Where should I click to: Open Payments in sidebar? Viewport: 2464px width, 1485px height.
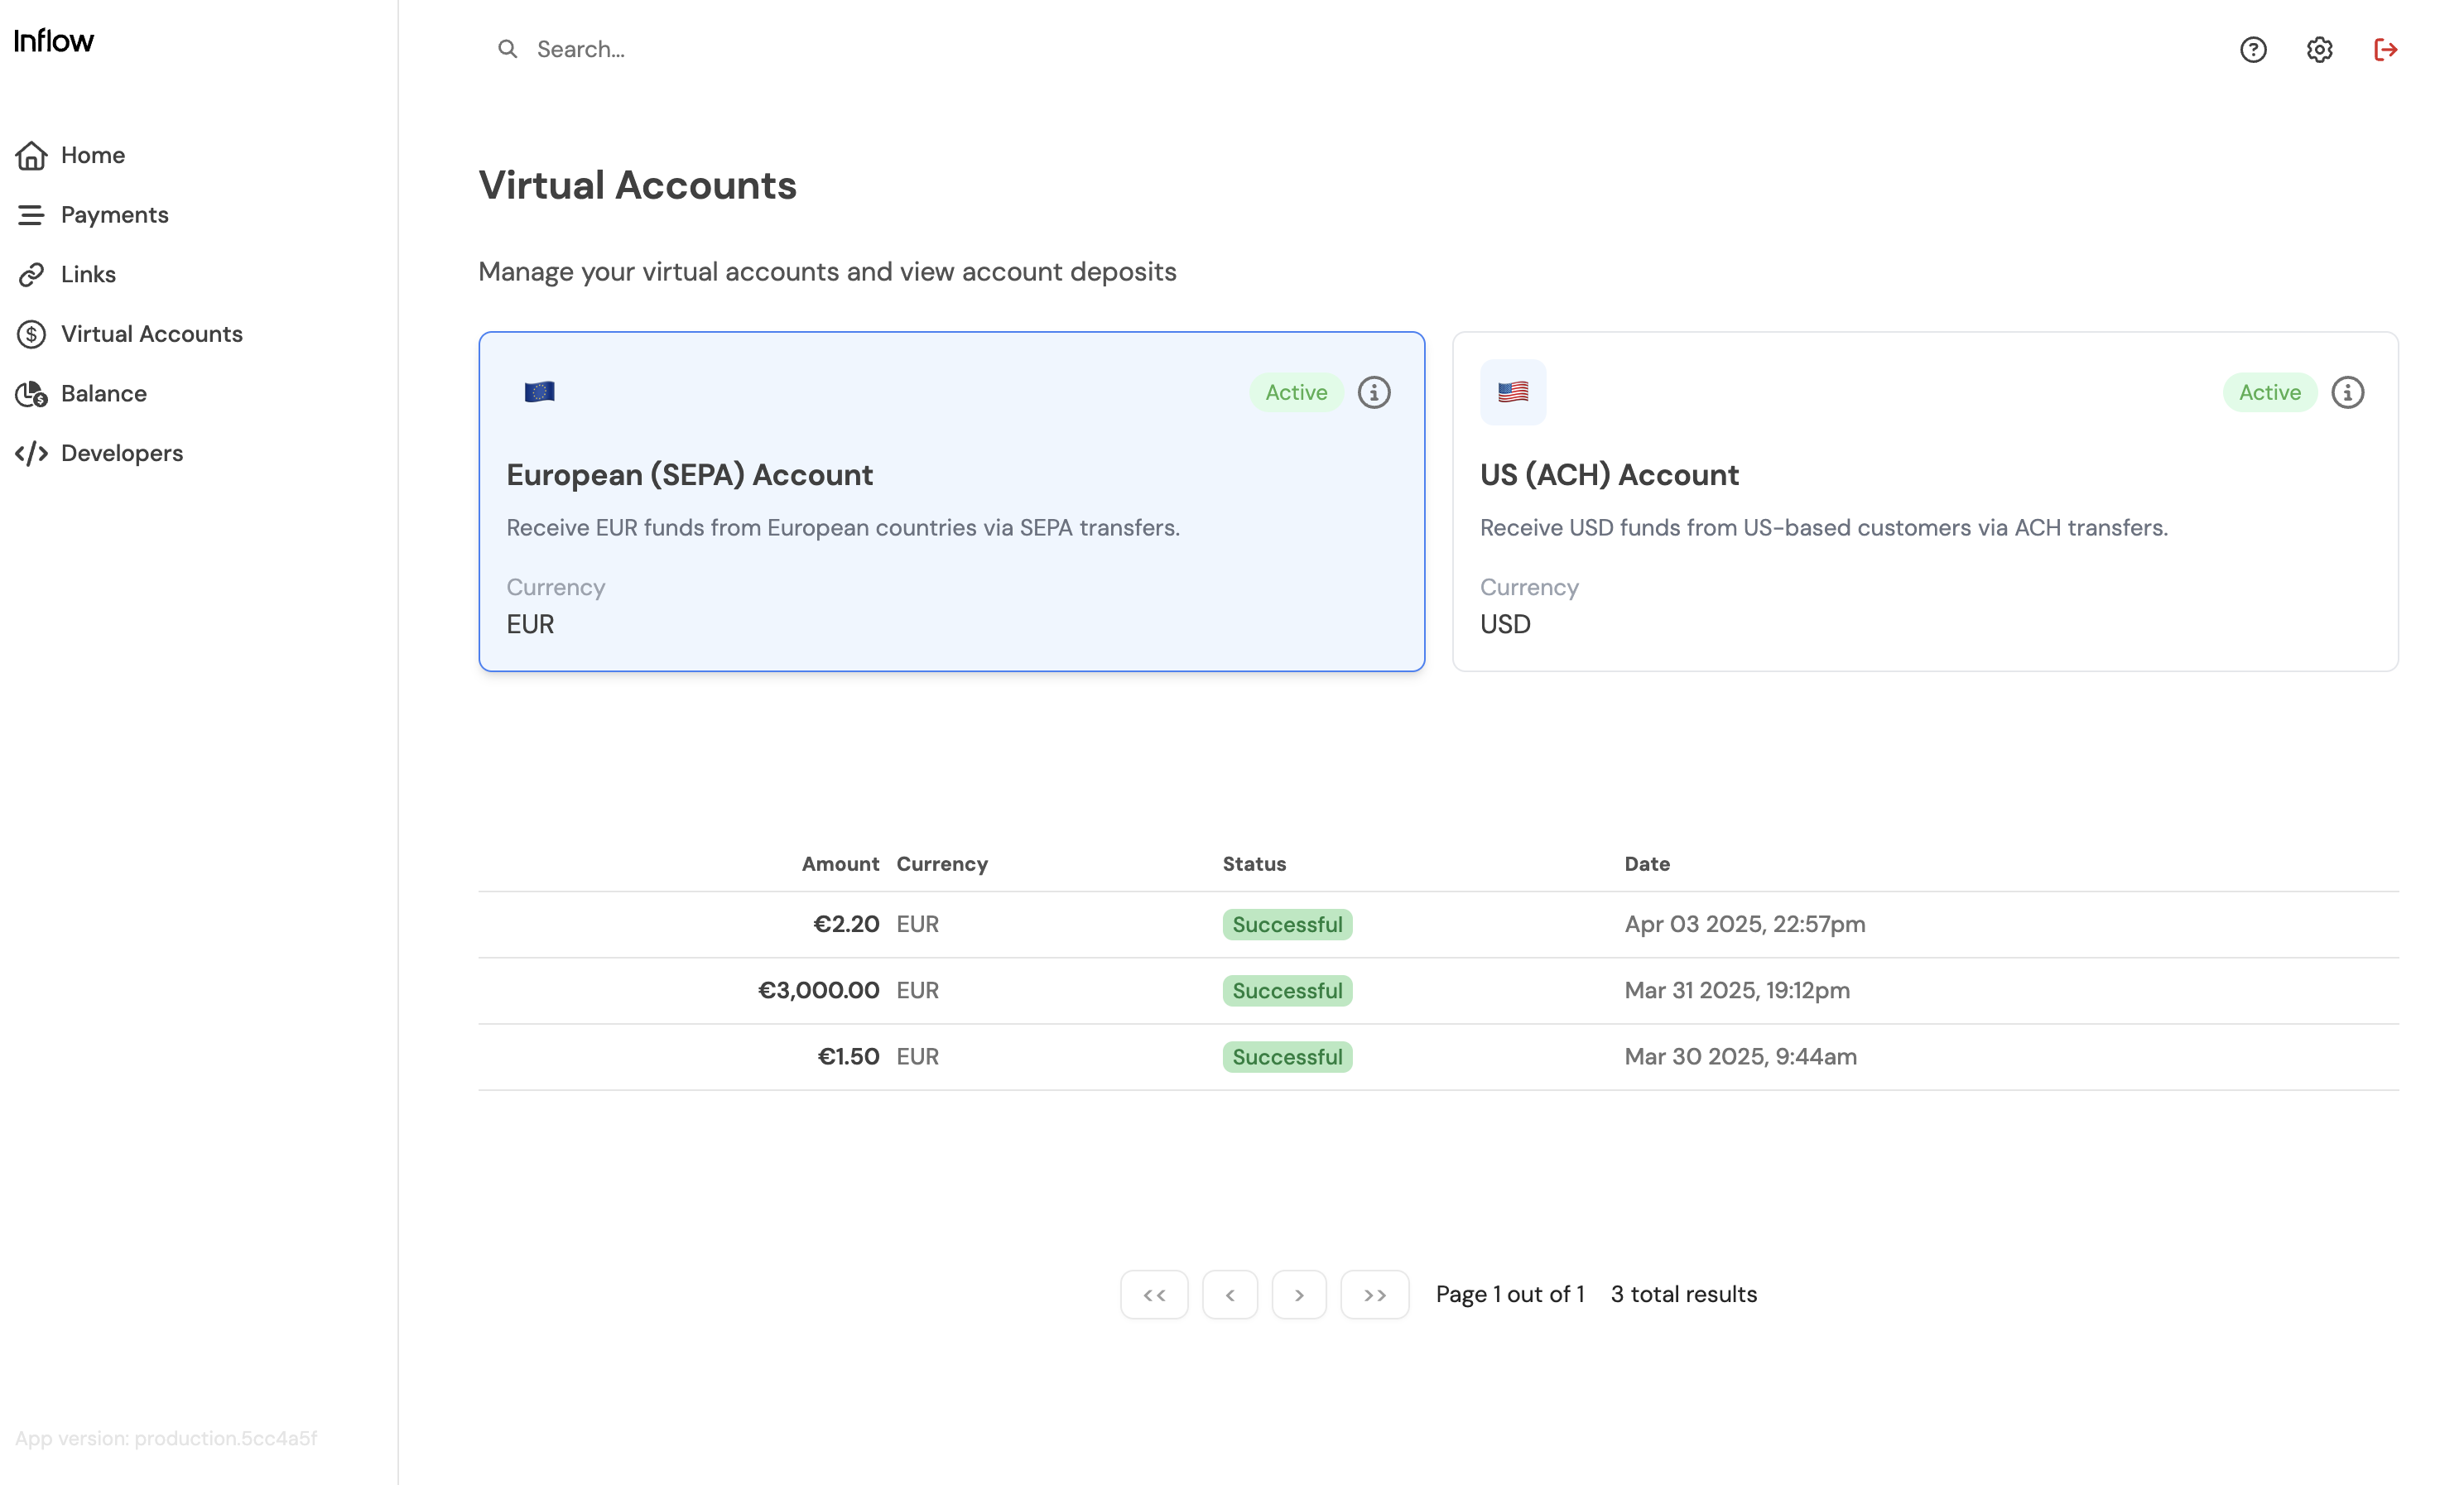coord(114,215)
